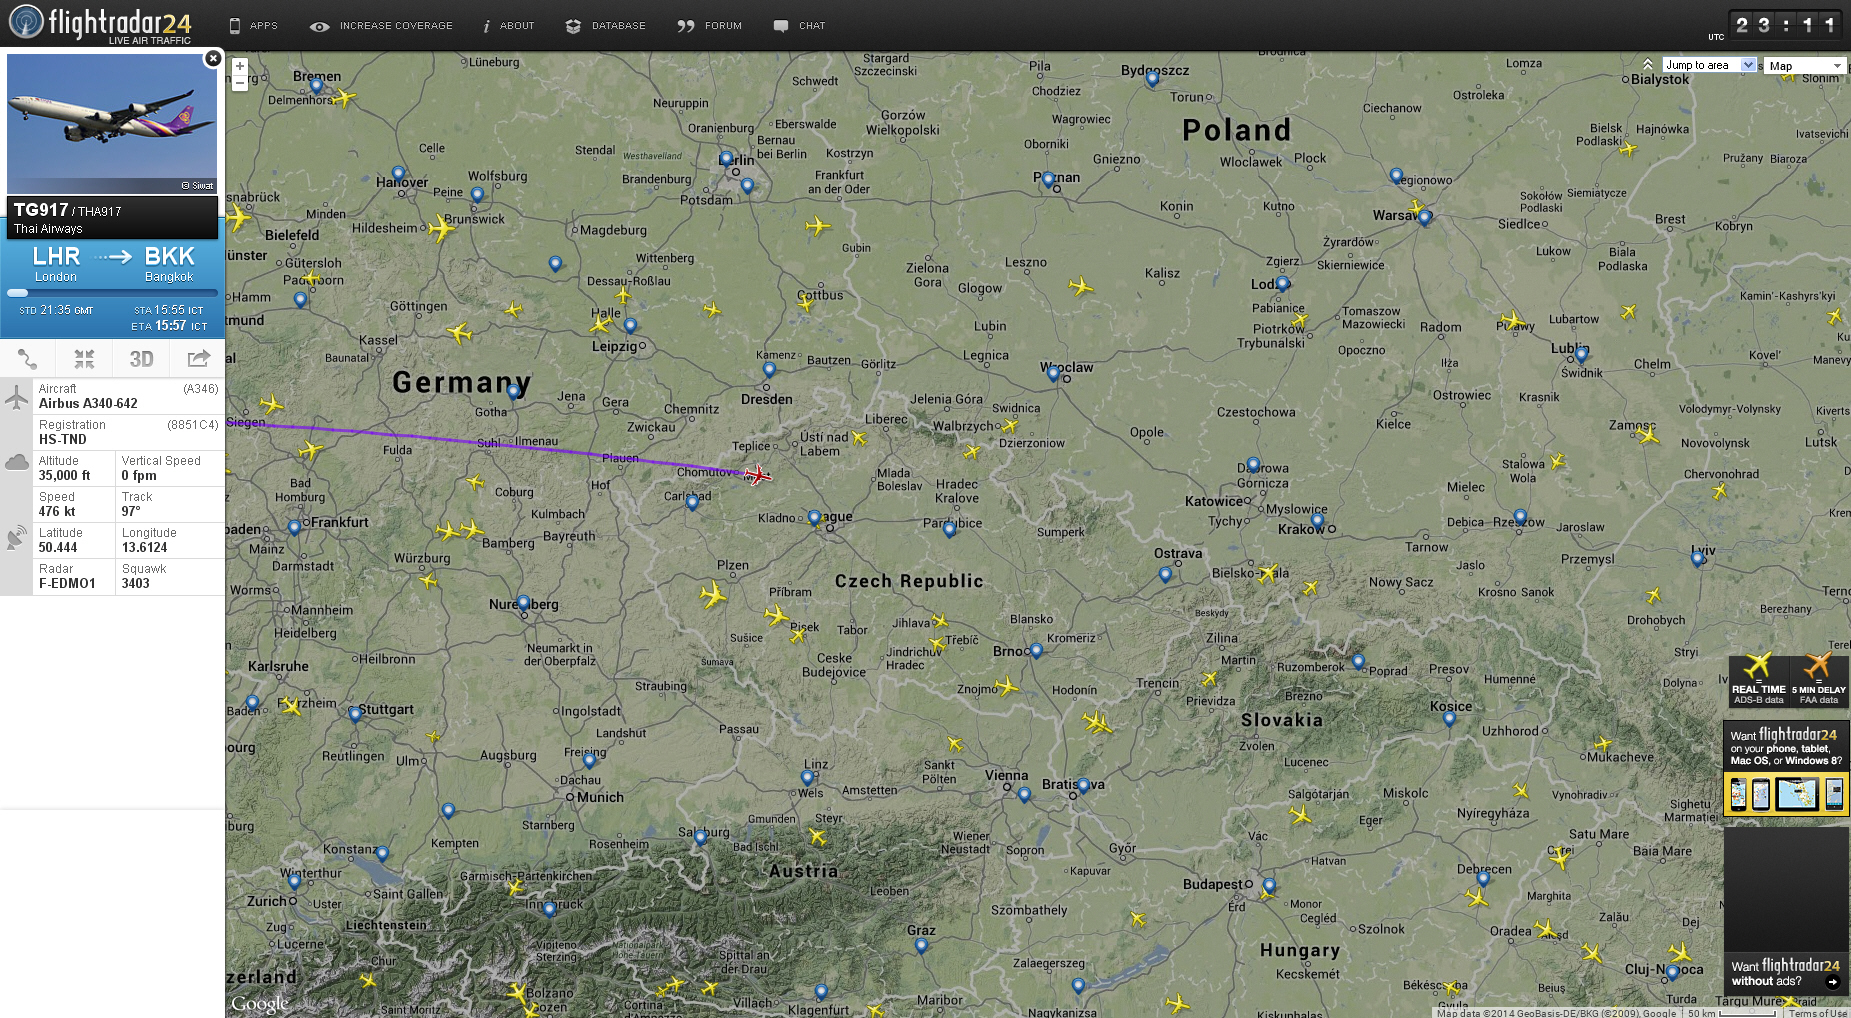Image resolution: width=1851 pixels, height=1018 pixels.
Task: Close the TG917 flight info panel
Action: (x=213, y=59)
